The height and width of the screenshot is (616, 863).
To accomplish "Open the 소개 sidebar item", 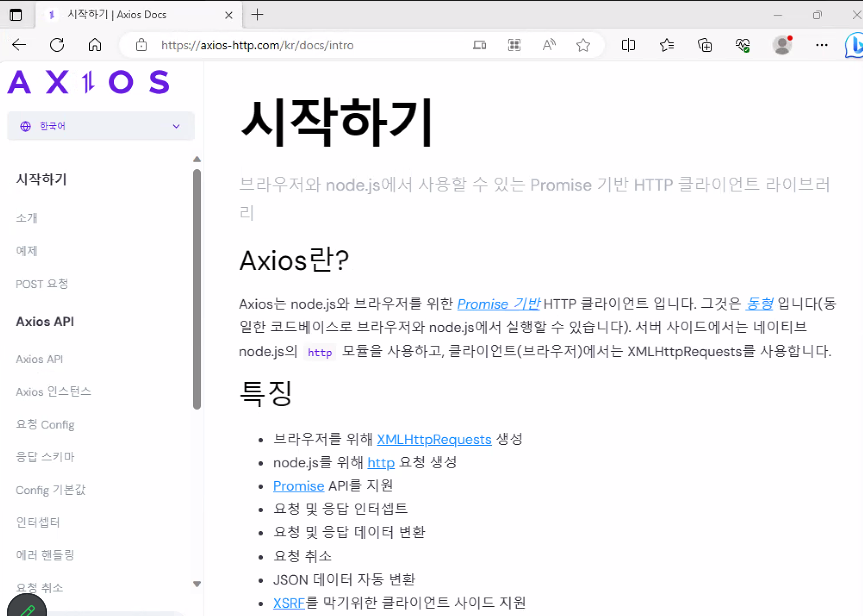I will pos(26,218).
